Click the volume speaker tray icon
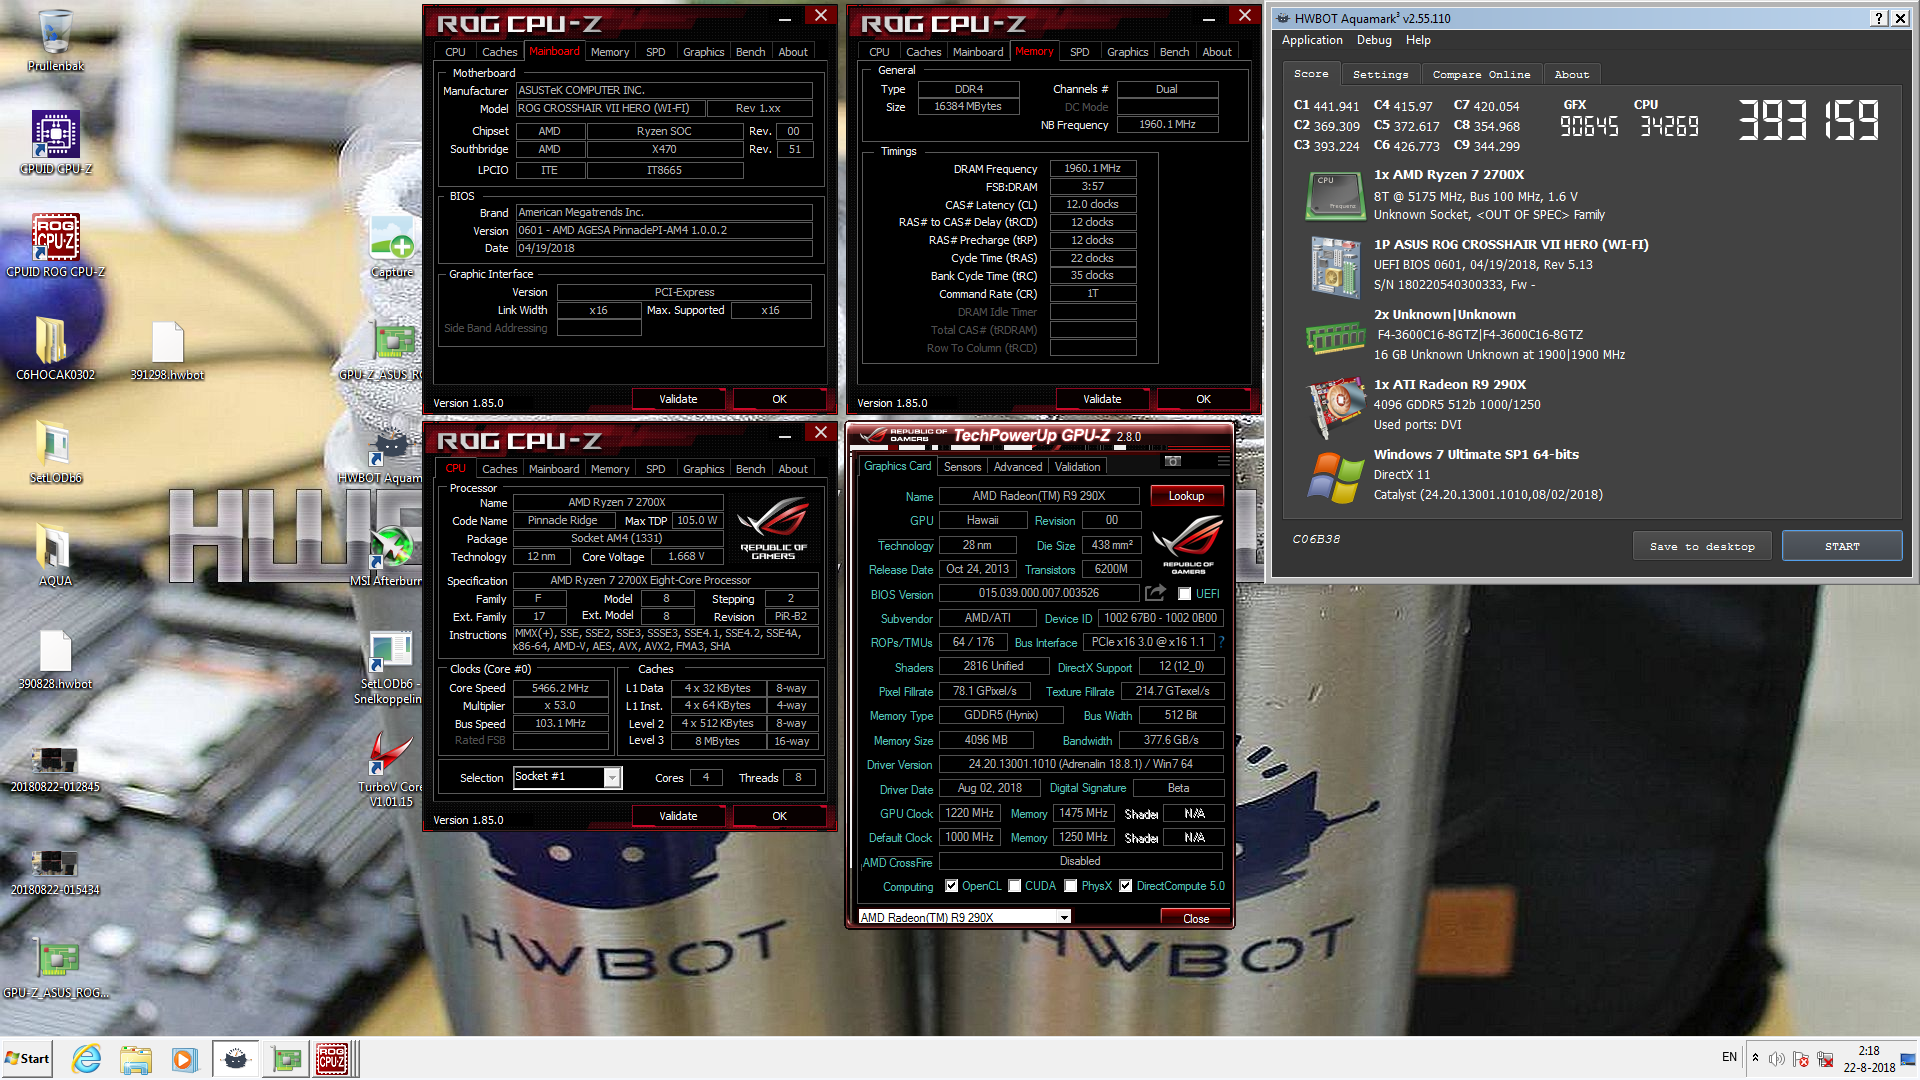Viewport: 1920px width, 1080px height. coord(1776,1059)
